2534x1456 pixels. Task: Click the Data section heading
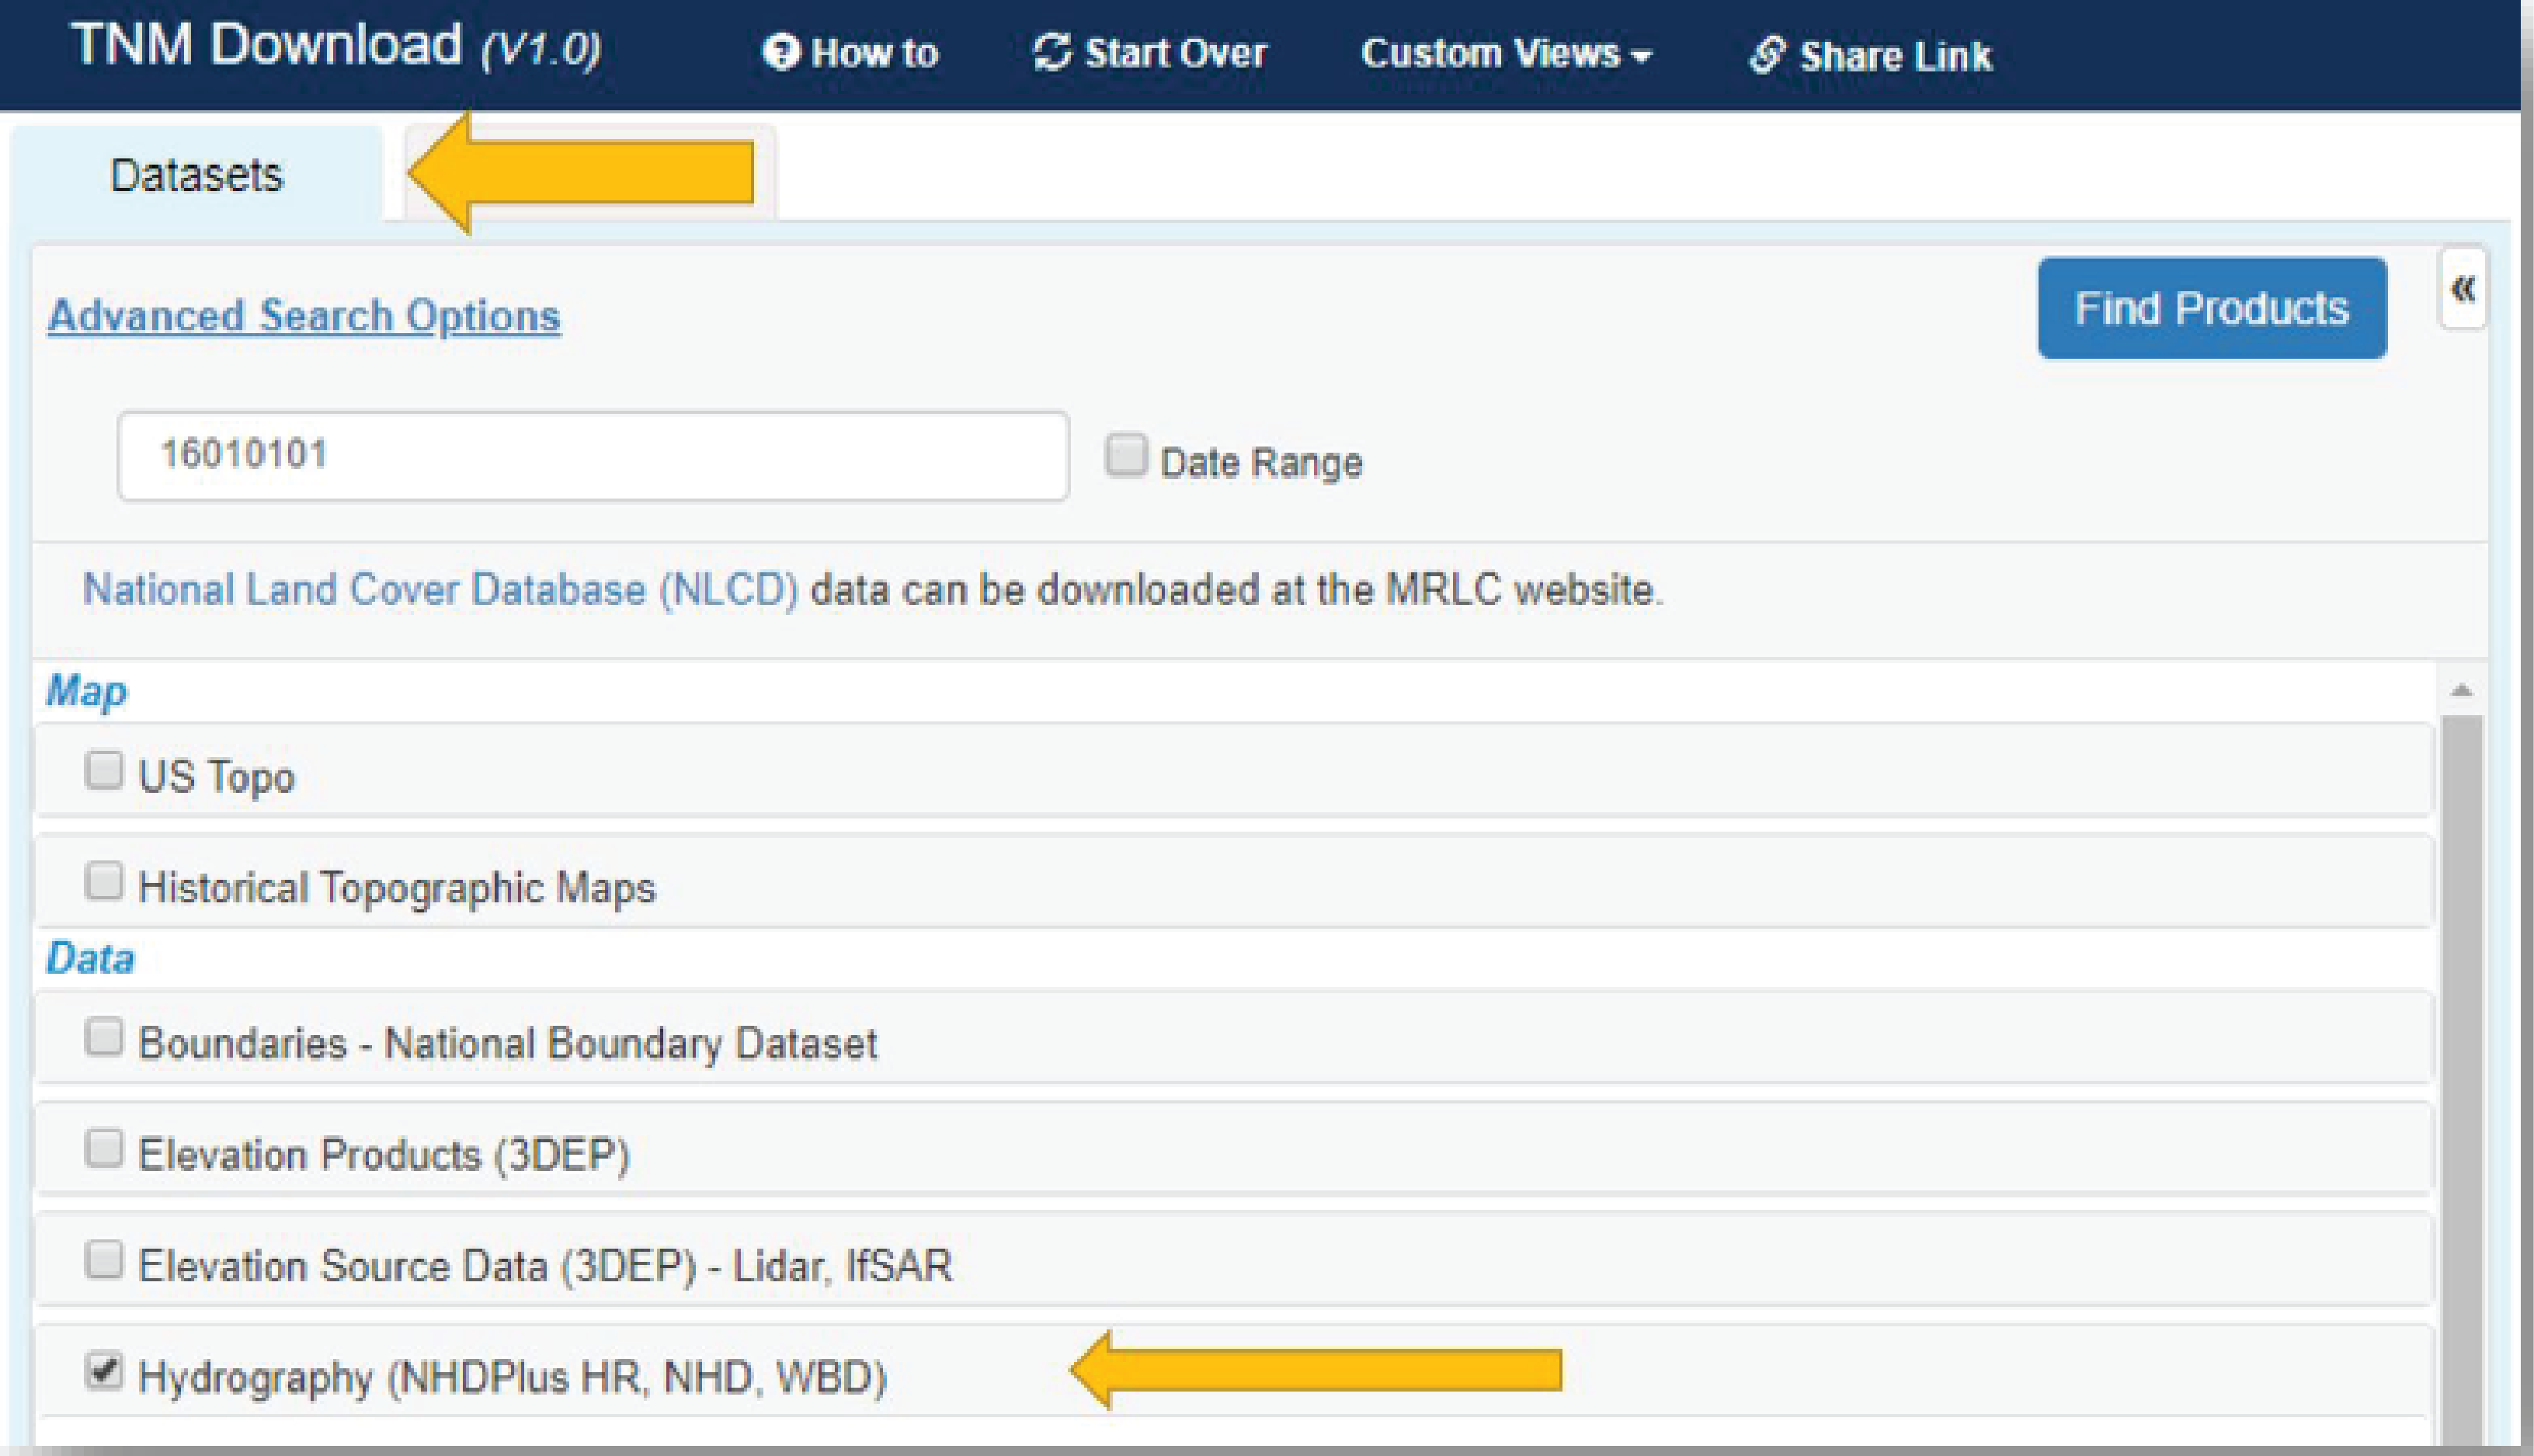point(90,958)
